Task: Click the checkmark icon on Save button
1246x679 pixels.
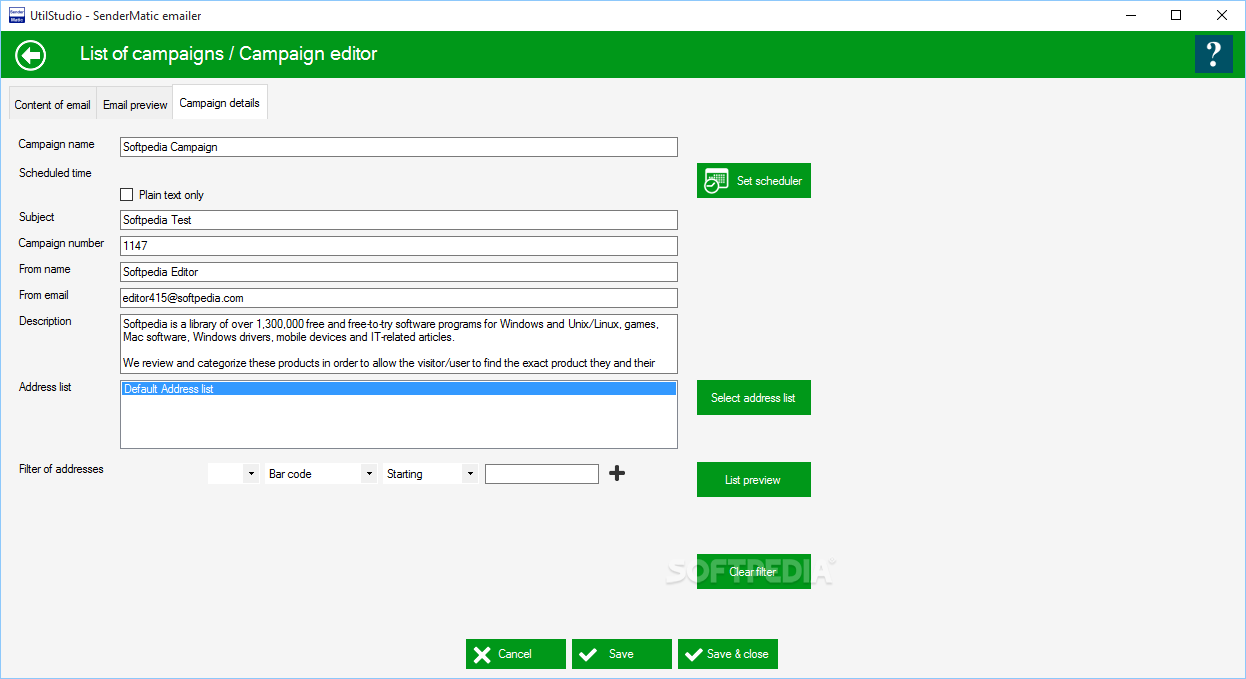Action: point(587,654)
